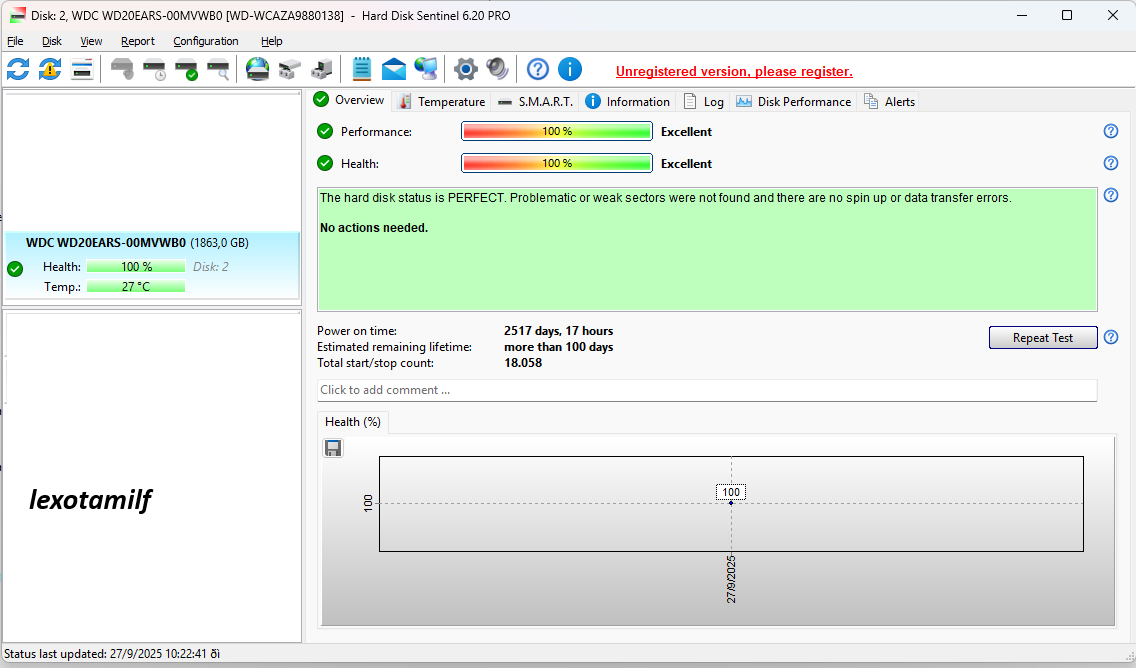Viewport: 1136px width, 668px height.
Task: Click the blue Refresh arrows toolbar icon
Action: 18,69
